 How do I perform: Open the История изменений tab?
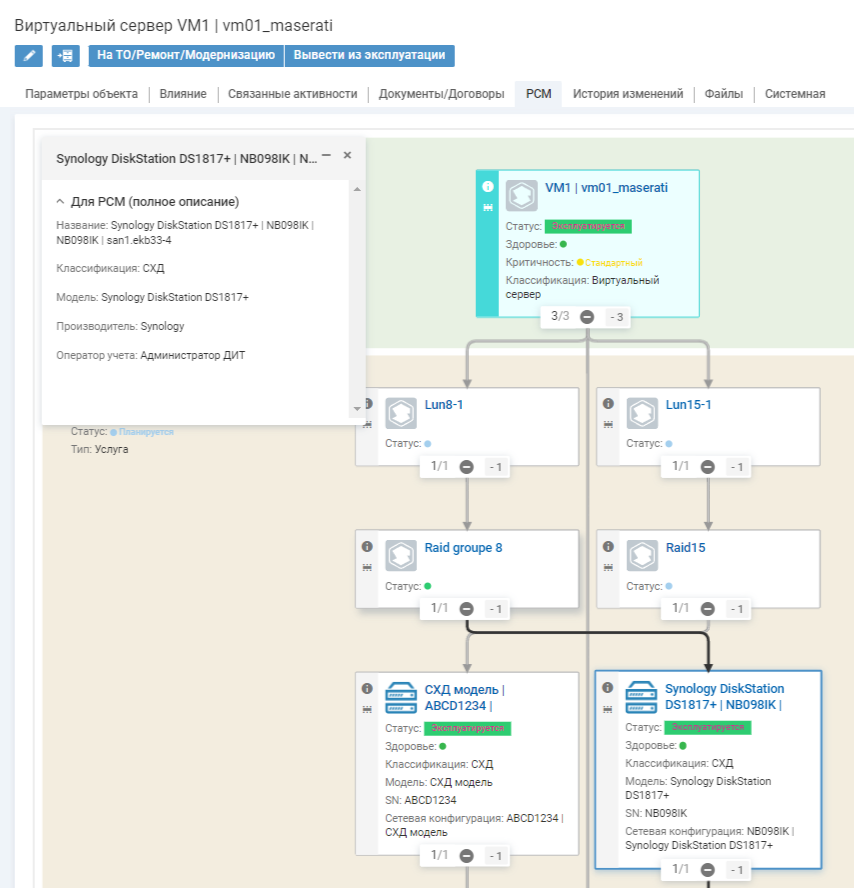tap(628, 94)
